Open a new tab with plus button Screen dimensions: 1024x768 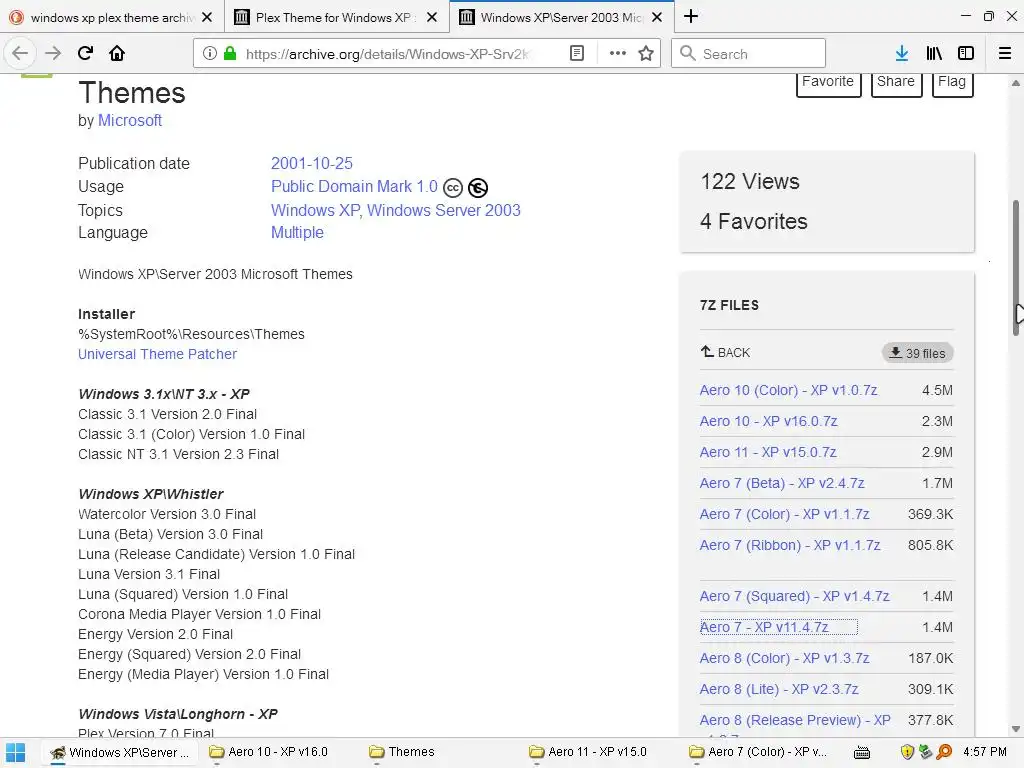click(691, 16)
